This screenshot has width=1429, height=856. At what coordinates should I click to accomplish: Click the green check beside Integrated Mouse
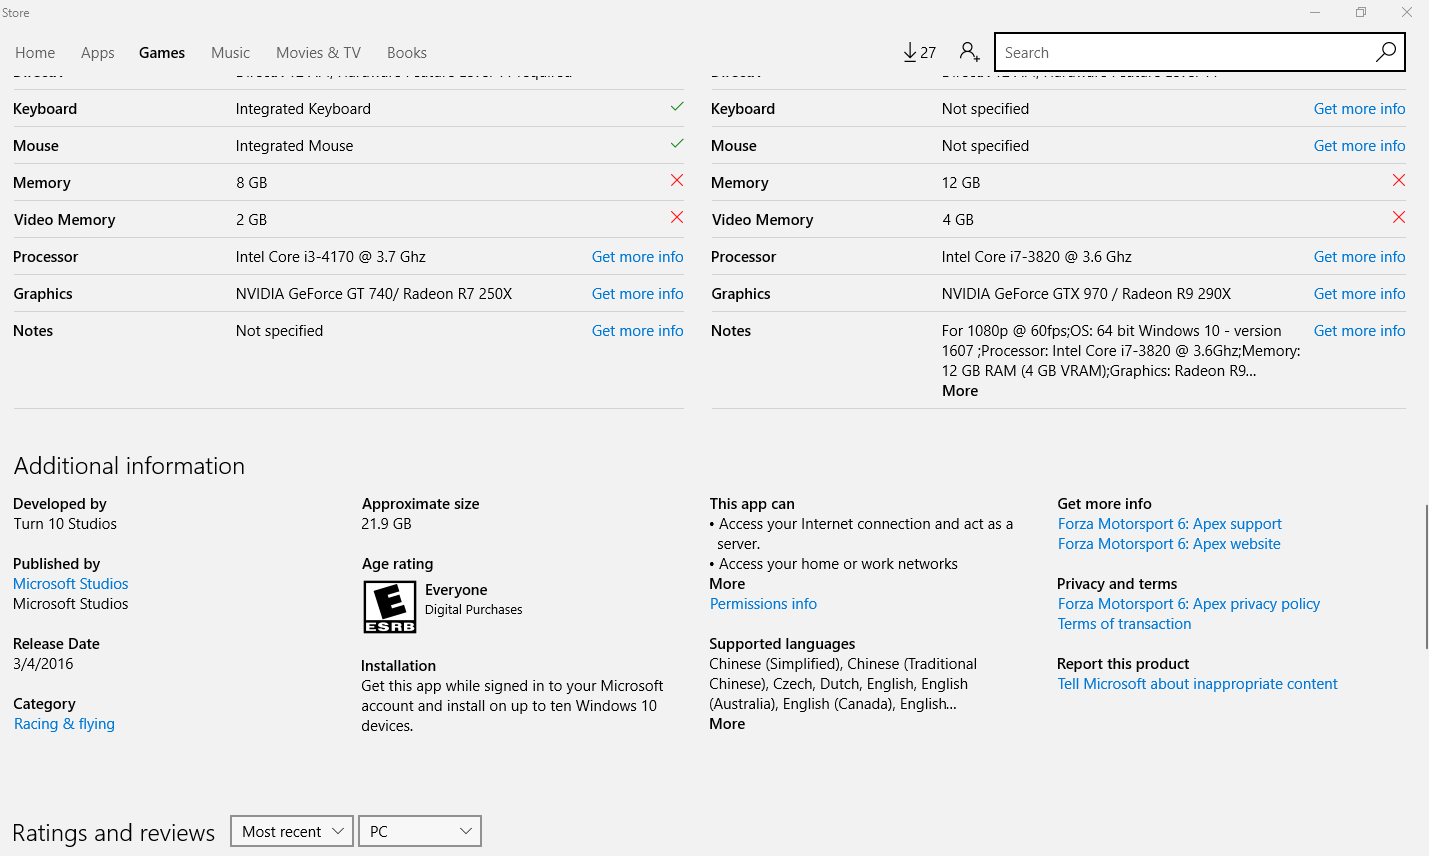click(x=677, y=144)
